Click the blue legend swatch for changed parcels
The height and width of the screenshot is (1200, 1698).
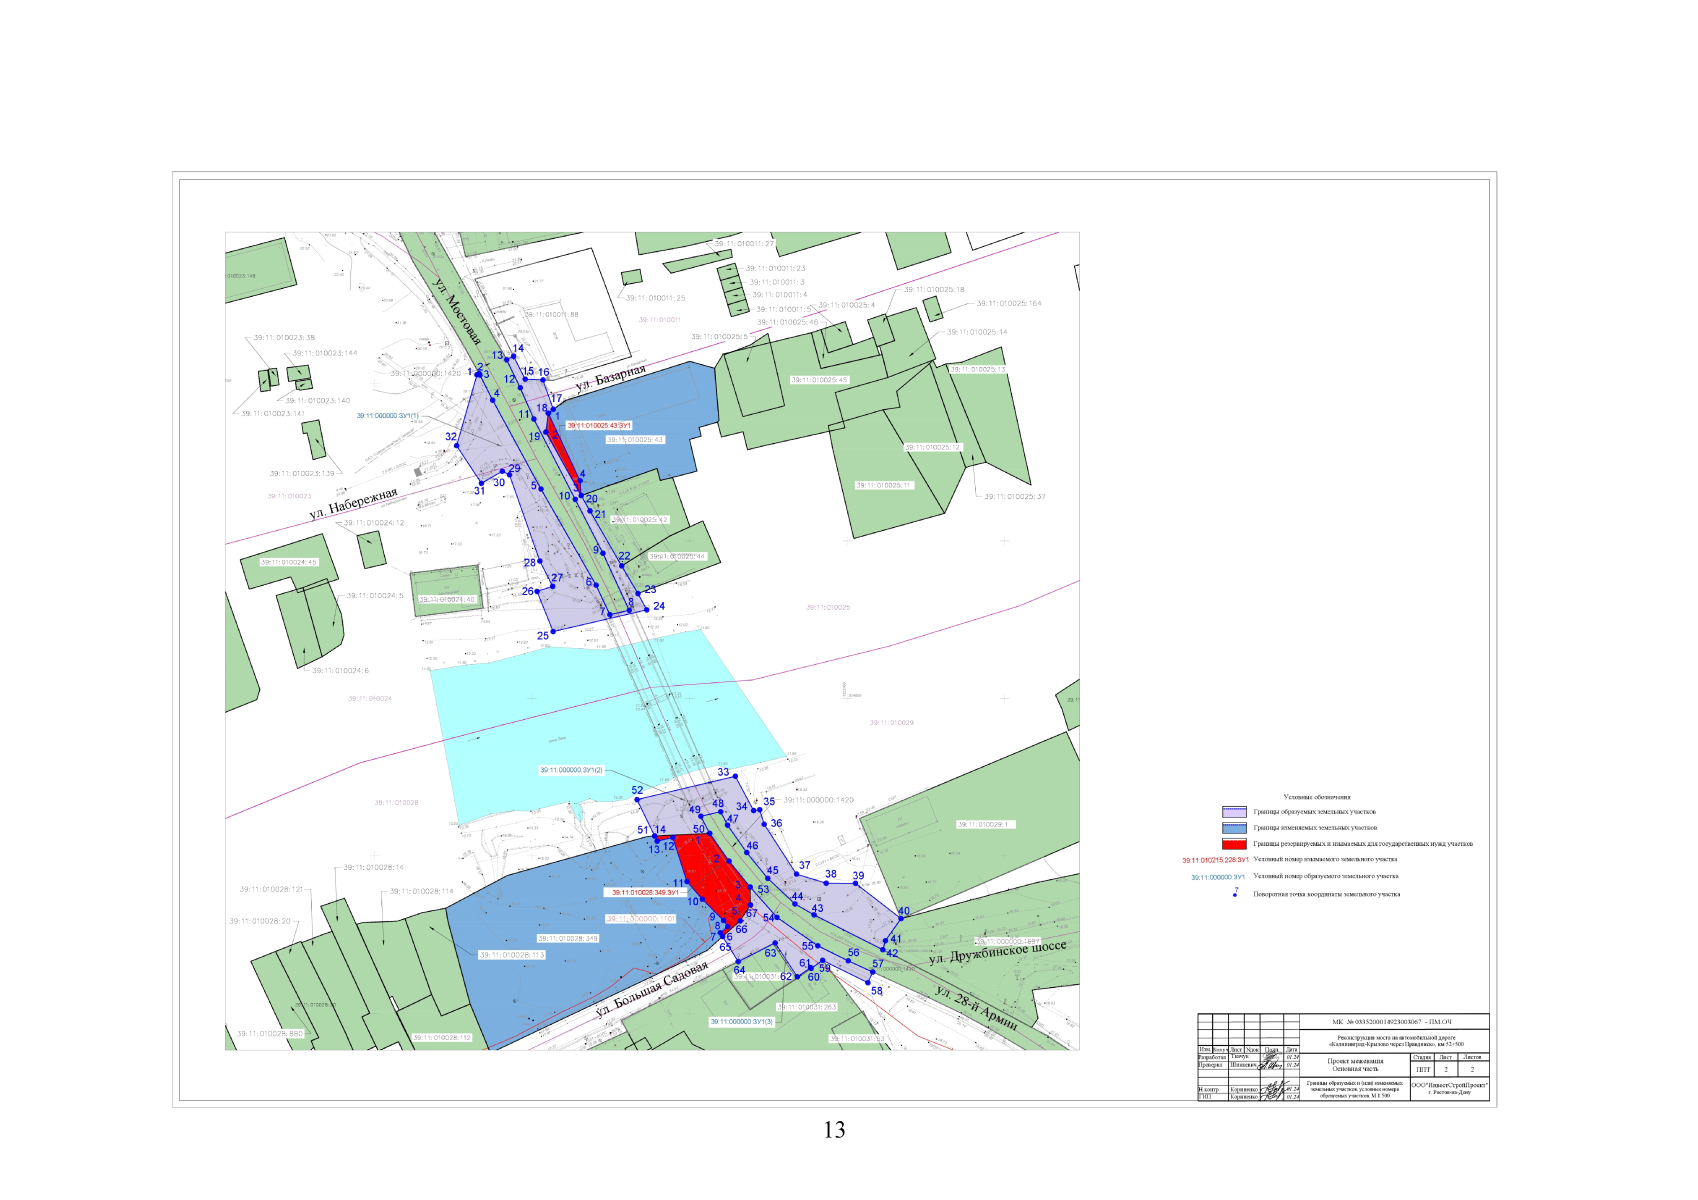(x=1234, y=828)
